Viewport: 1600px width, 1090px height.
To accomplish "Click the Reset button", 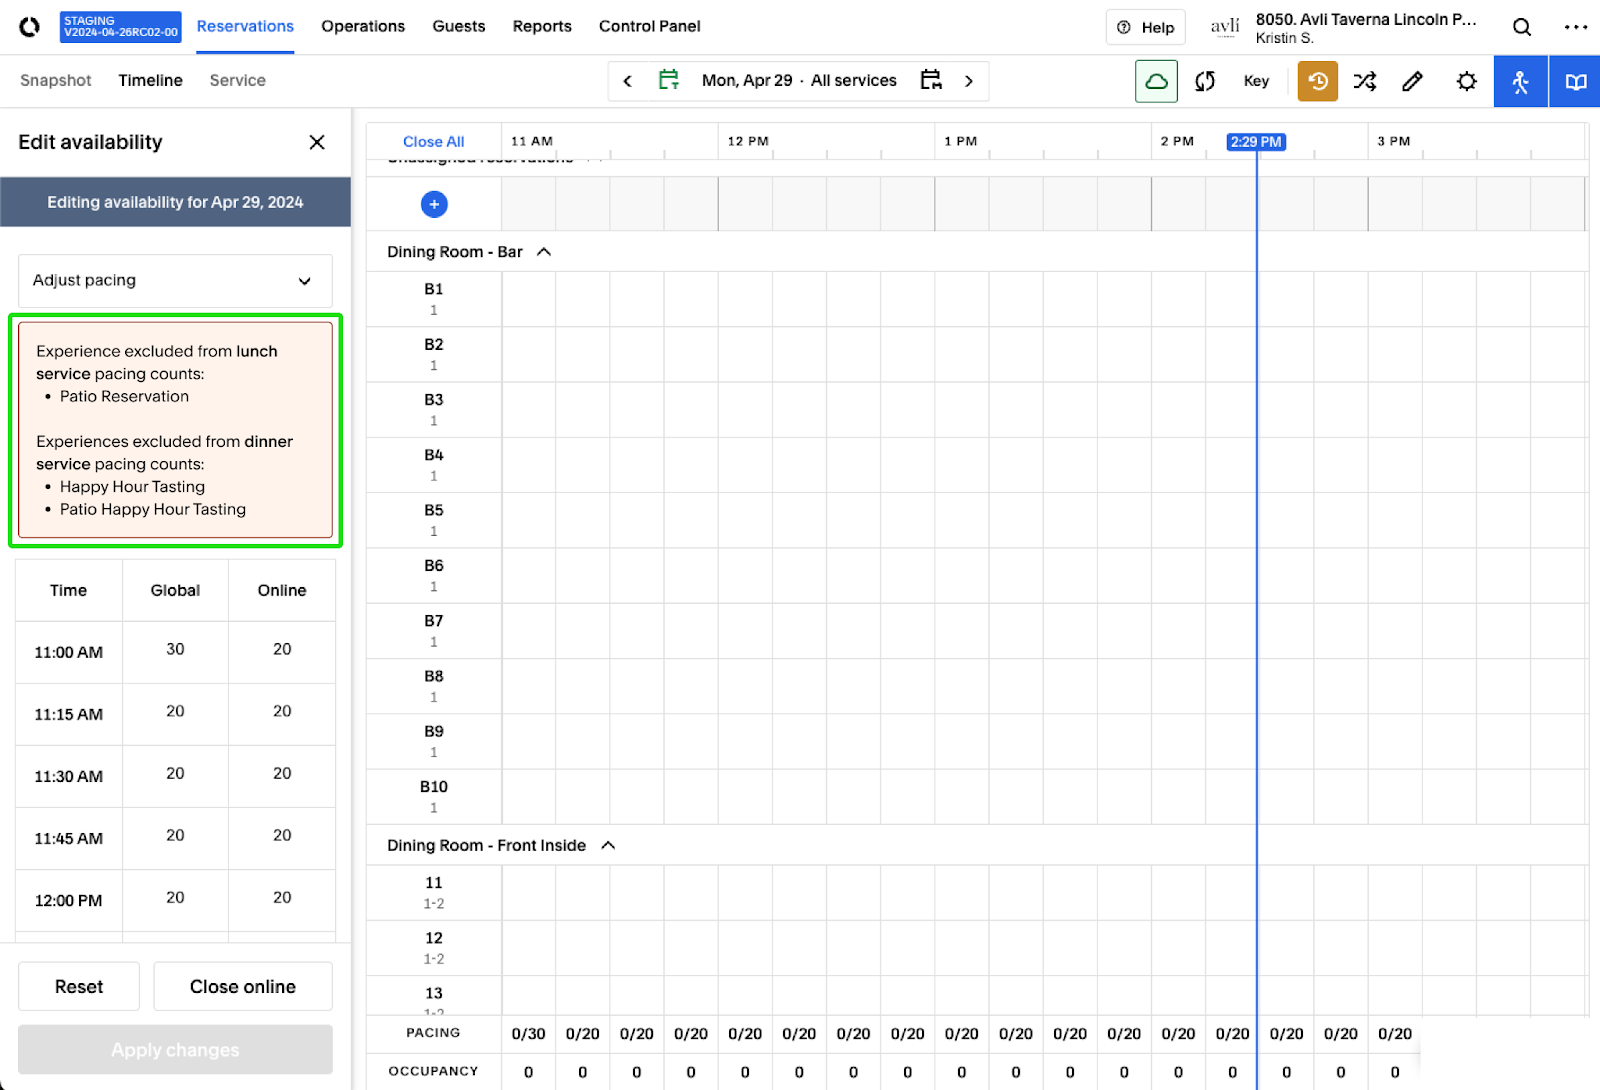I will pyautogui.click(x=79, y=986).
